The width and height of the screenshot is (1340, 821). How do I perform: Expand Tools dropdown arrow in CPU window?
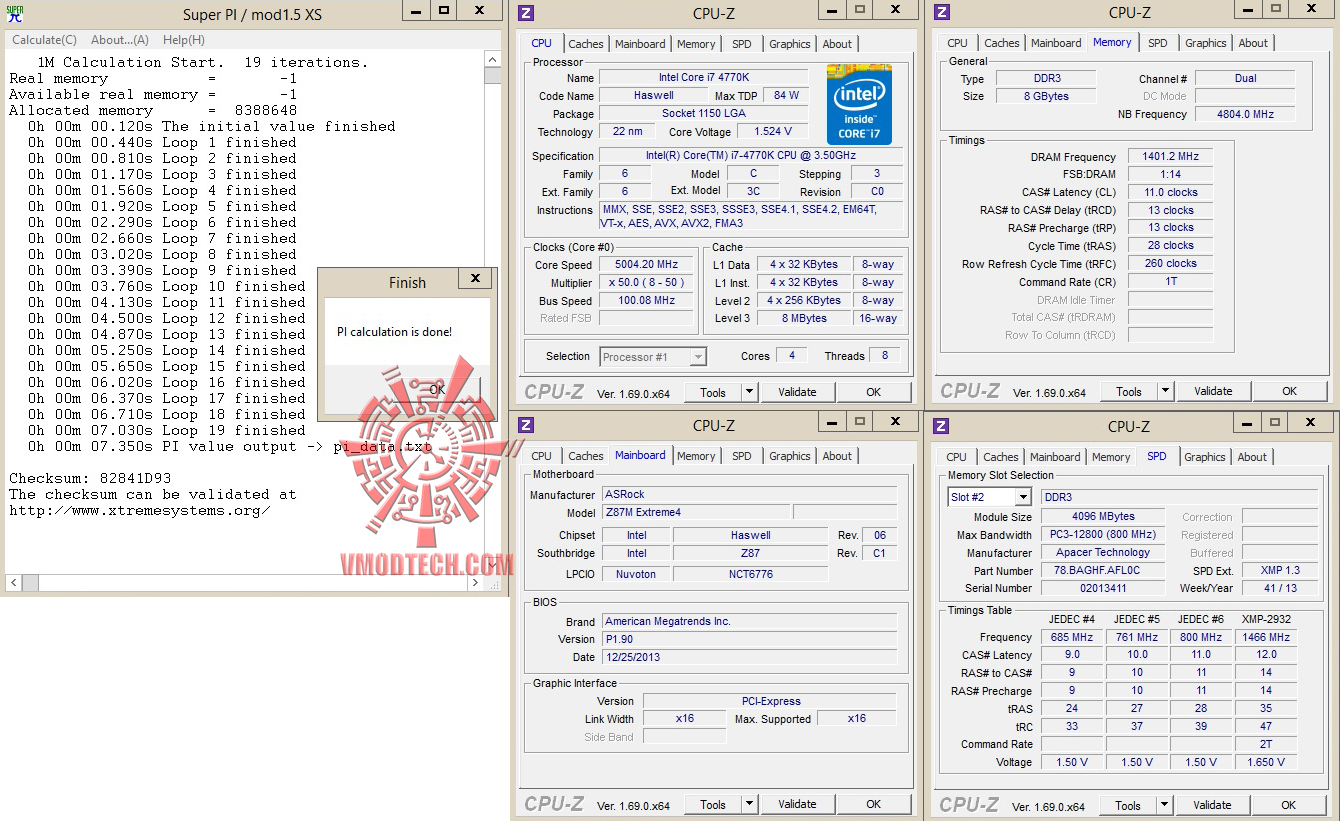(x=748, y=392)
